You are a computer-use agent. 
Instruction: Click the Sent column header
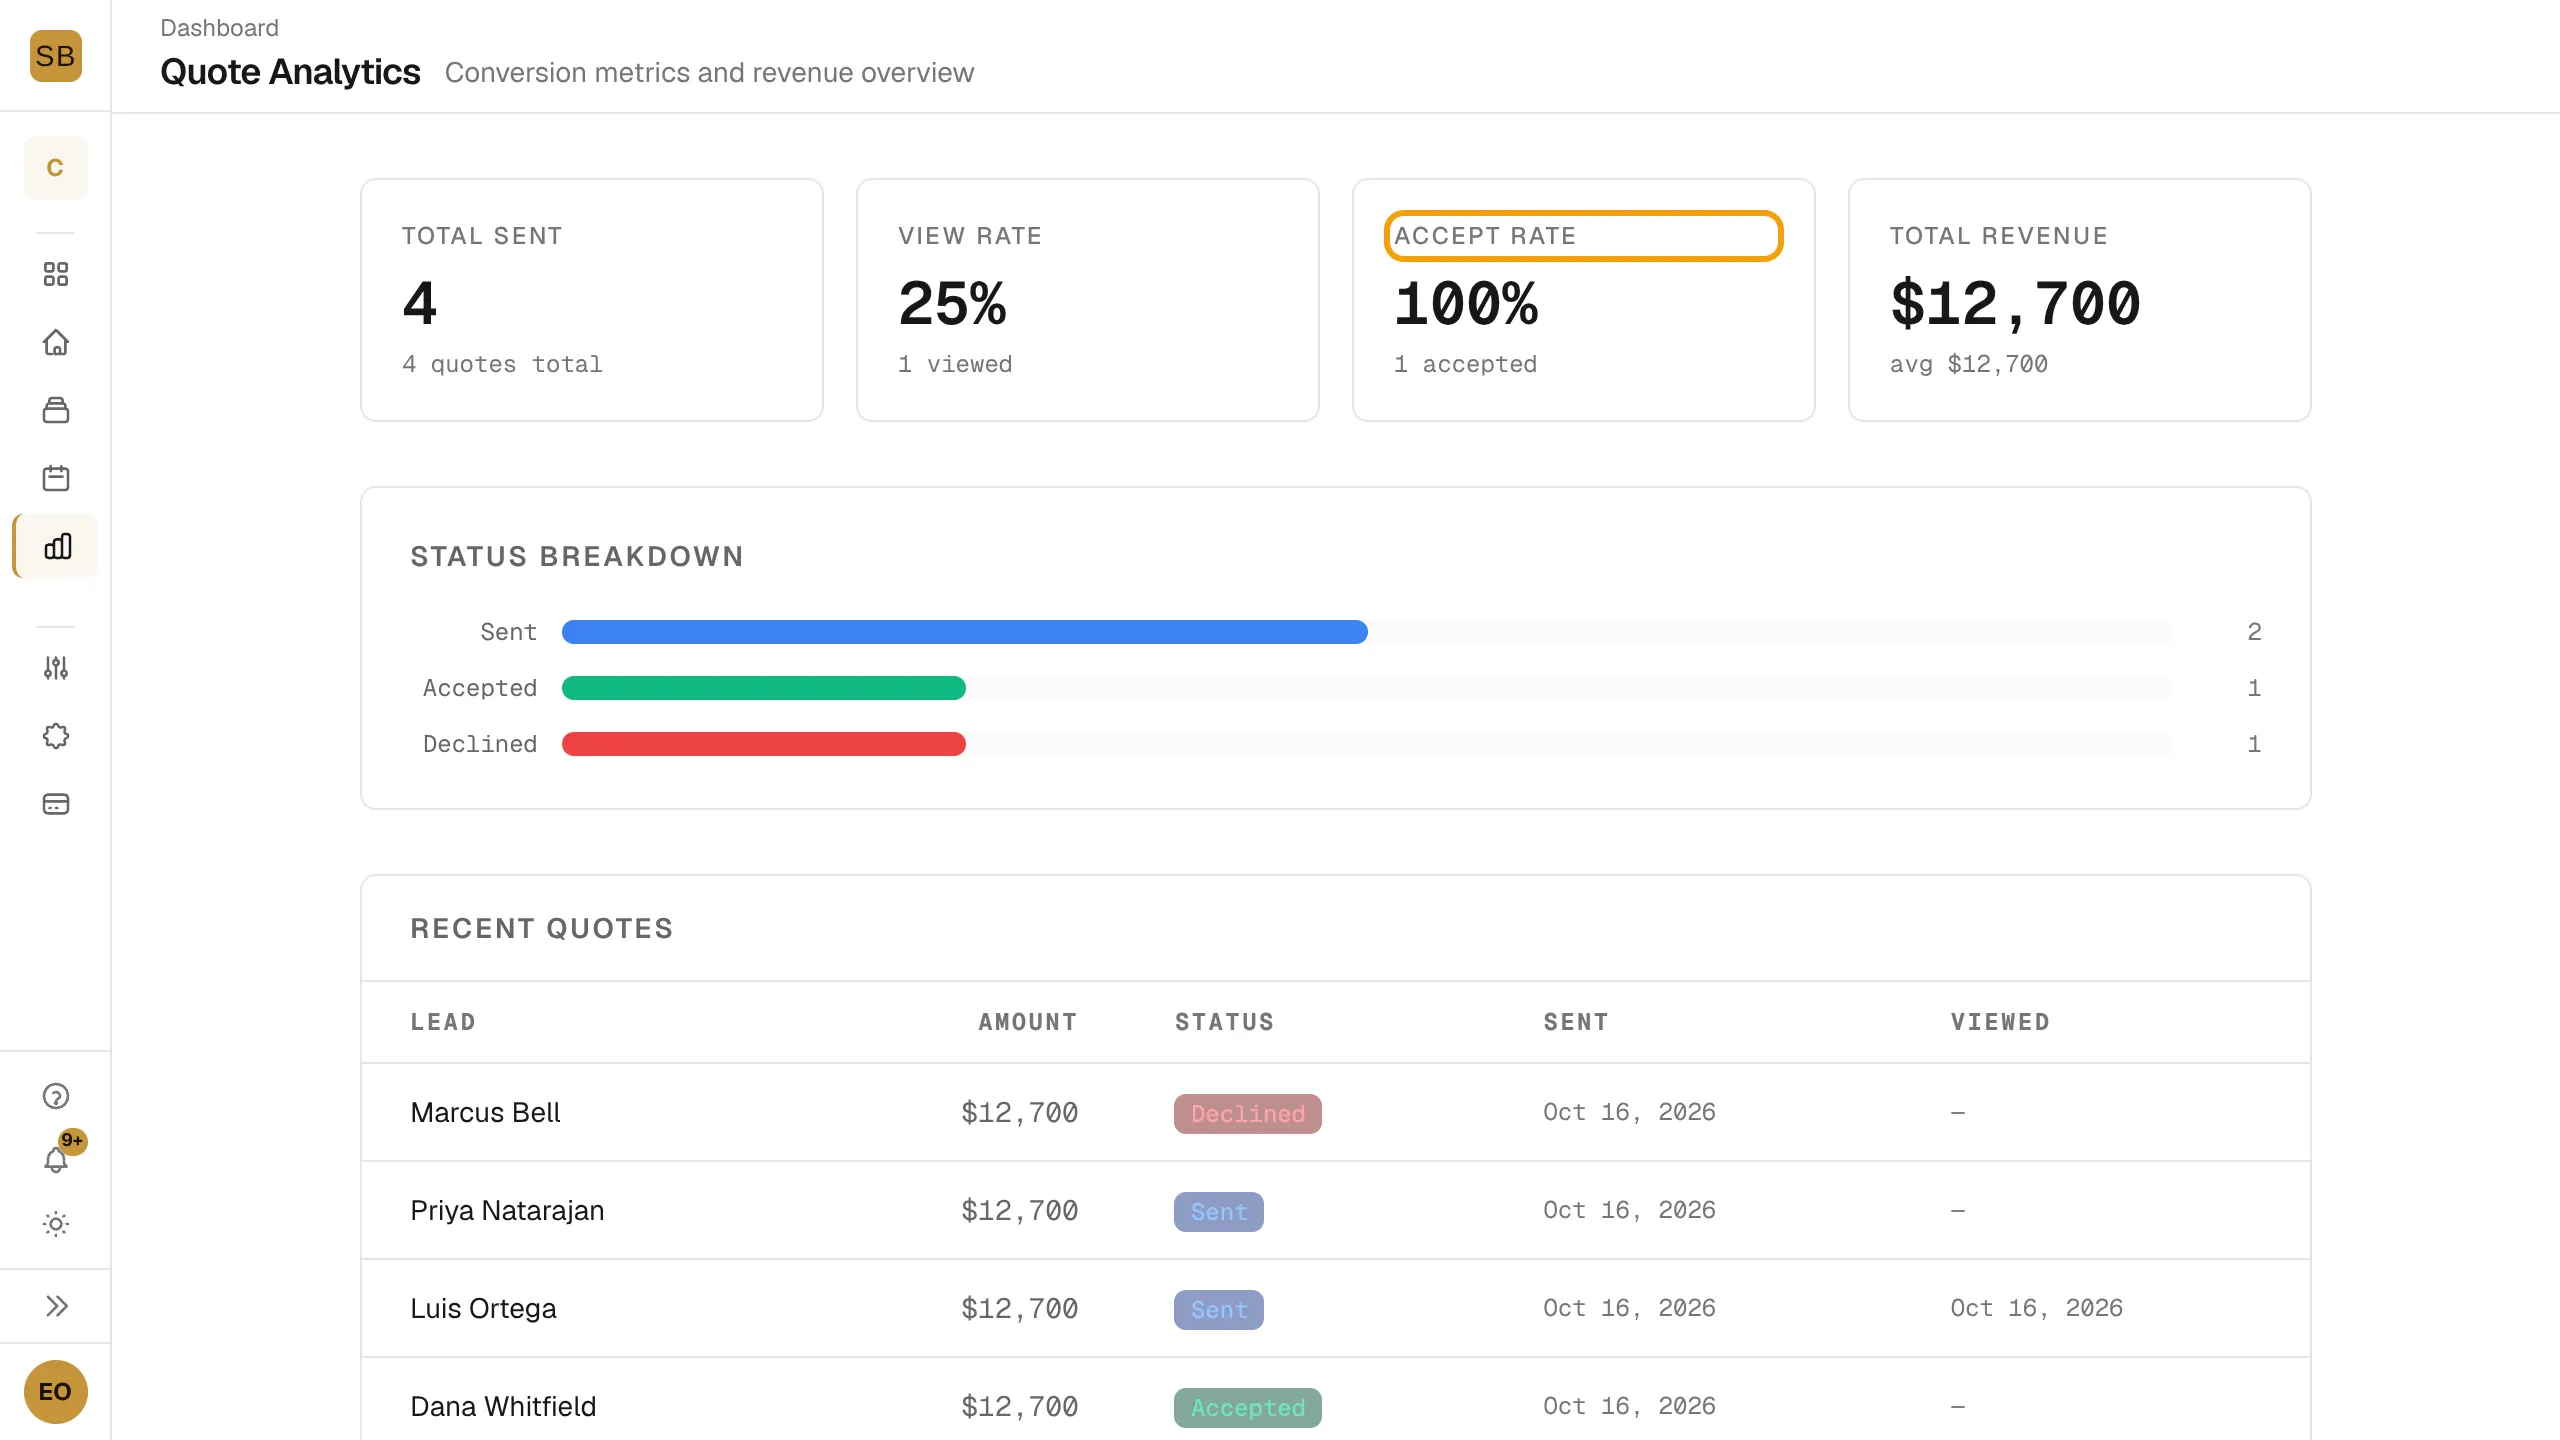pyautogui.click(x=1576, y=1022)
